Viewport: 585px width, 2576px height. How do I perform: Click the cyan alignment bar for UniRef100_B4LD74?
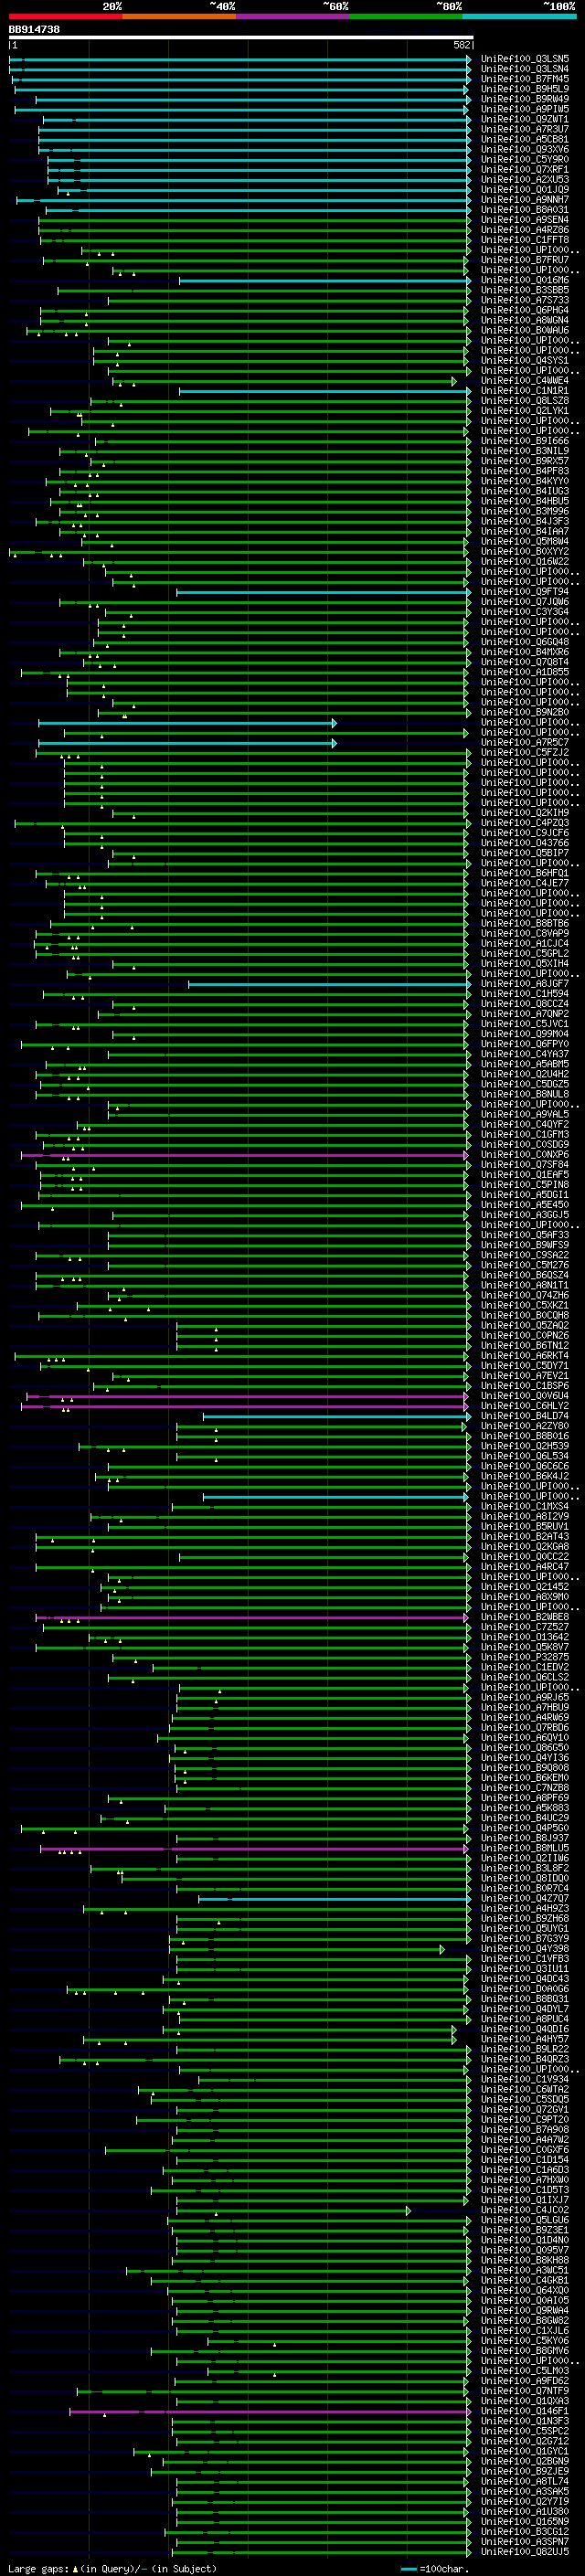(336, 1416)
